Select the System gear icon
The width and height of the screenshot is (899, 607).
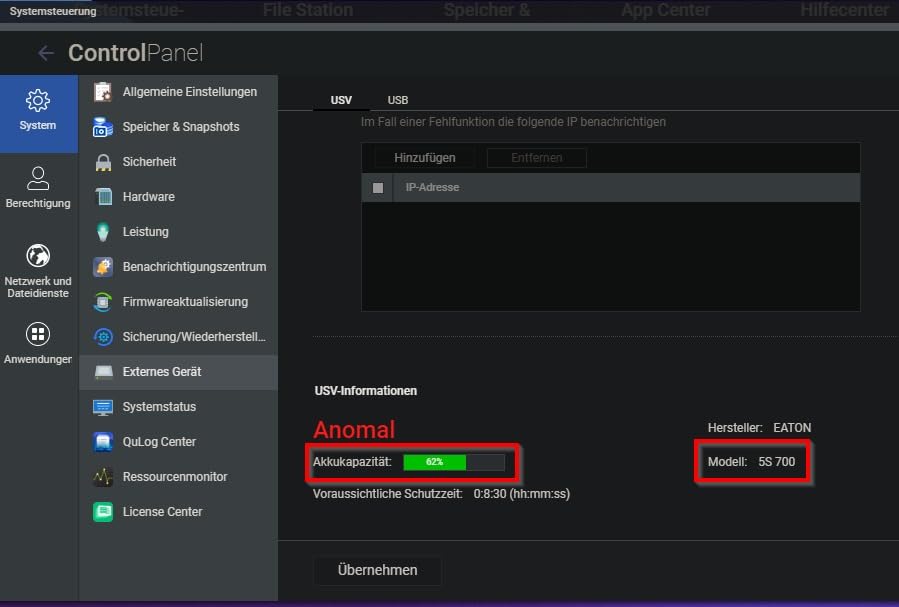pos(38,101)
